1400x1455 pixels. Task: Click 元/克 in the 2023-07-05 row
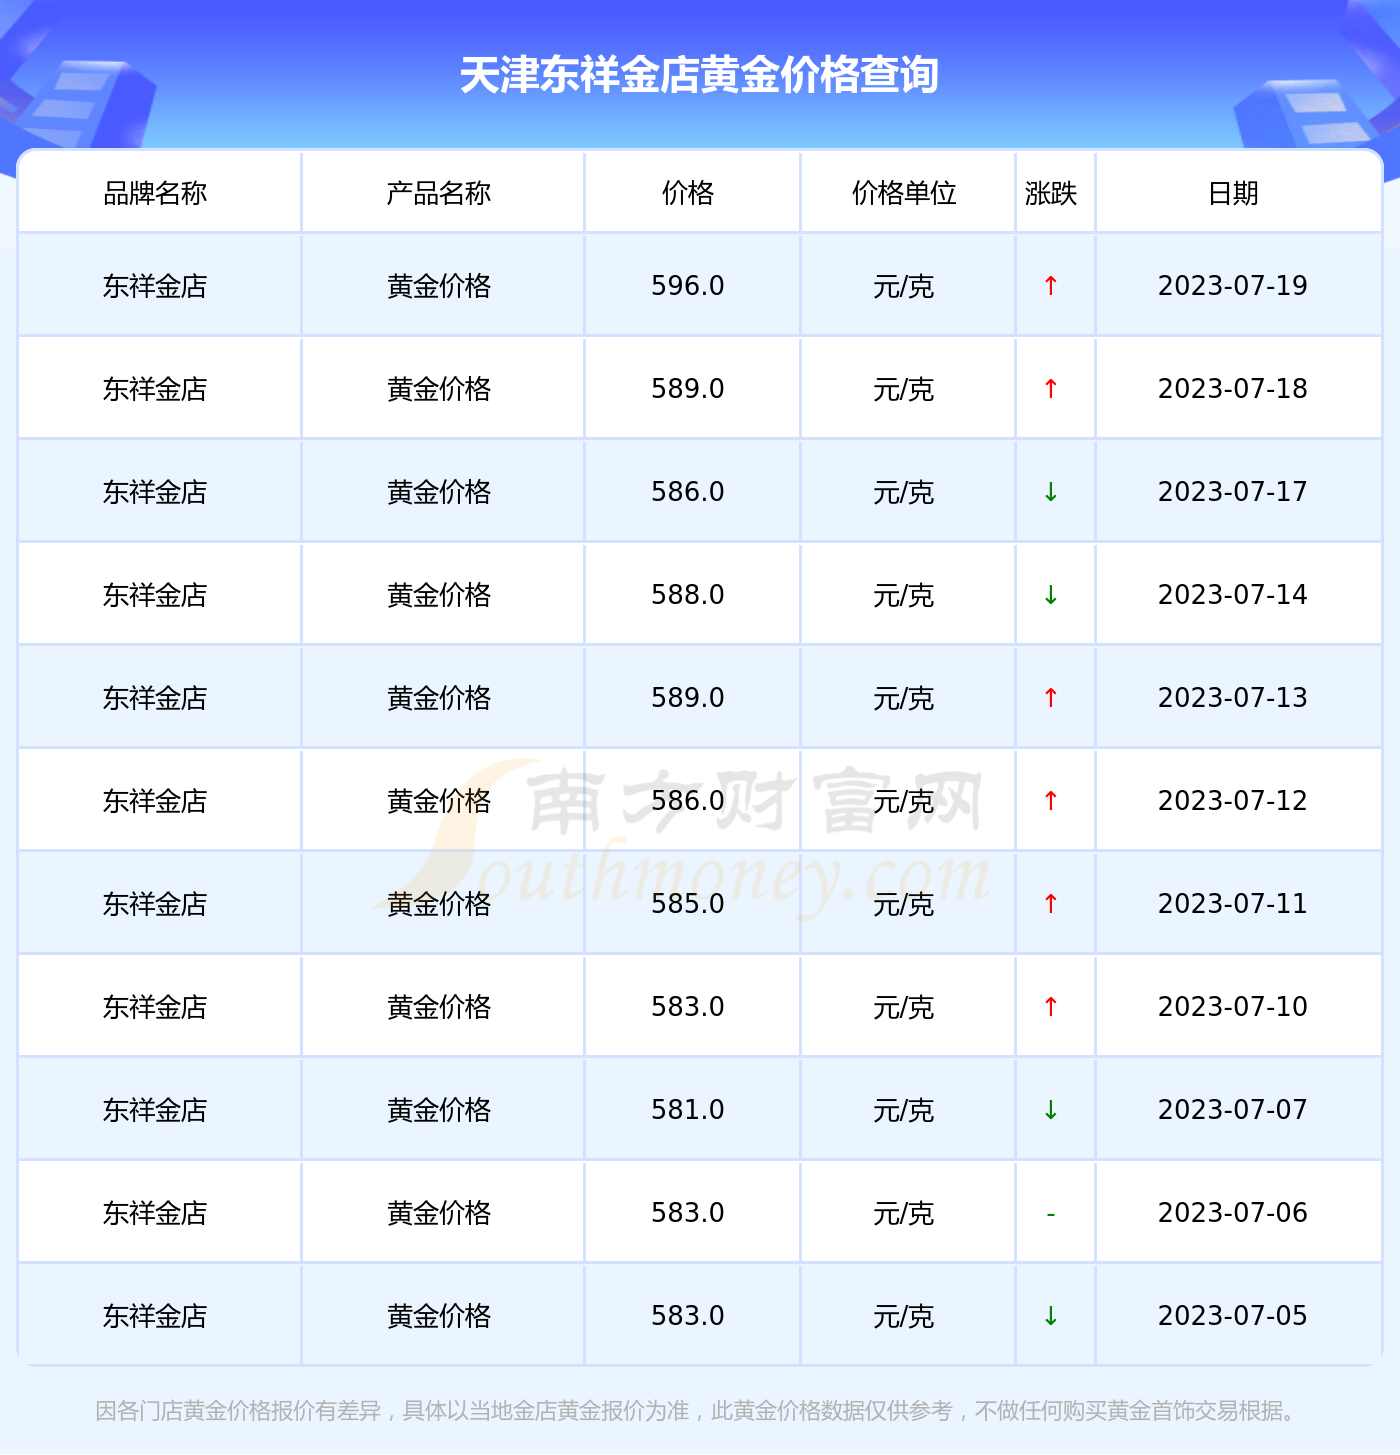[x=904, y=1317]
